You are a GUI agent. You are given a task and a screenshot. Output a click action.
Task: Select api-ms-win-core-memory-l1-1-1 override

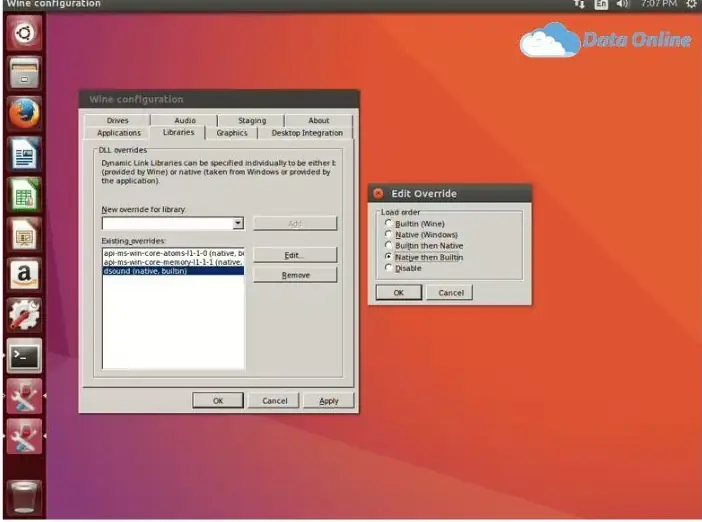173,262
